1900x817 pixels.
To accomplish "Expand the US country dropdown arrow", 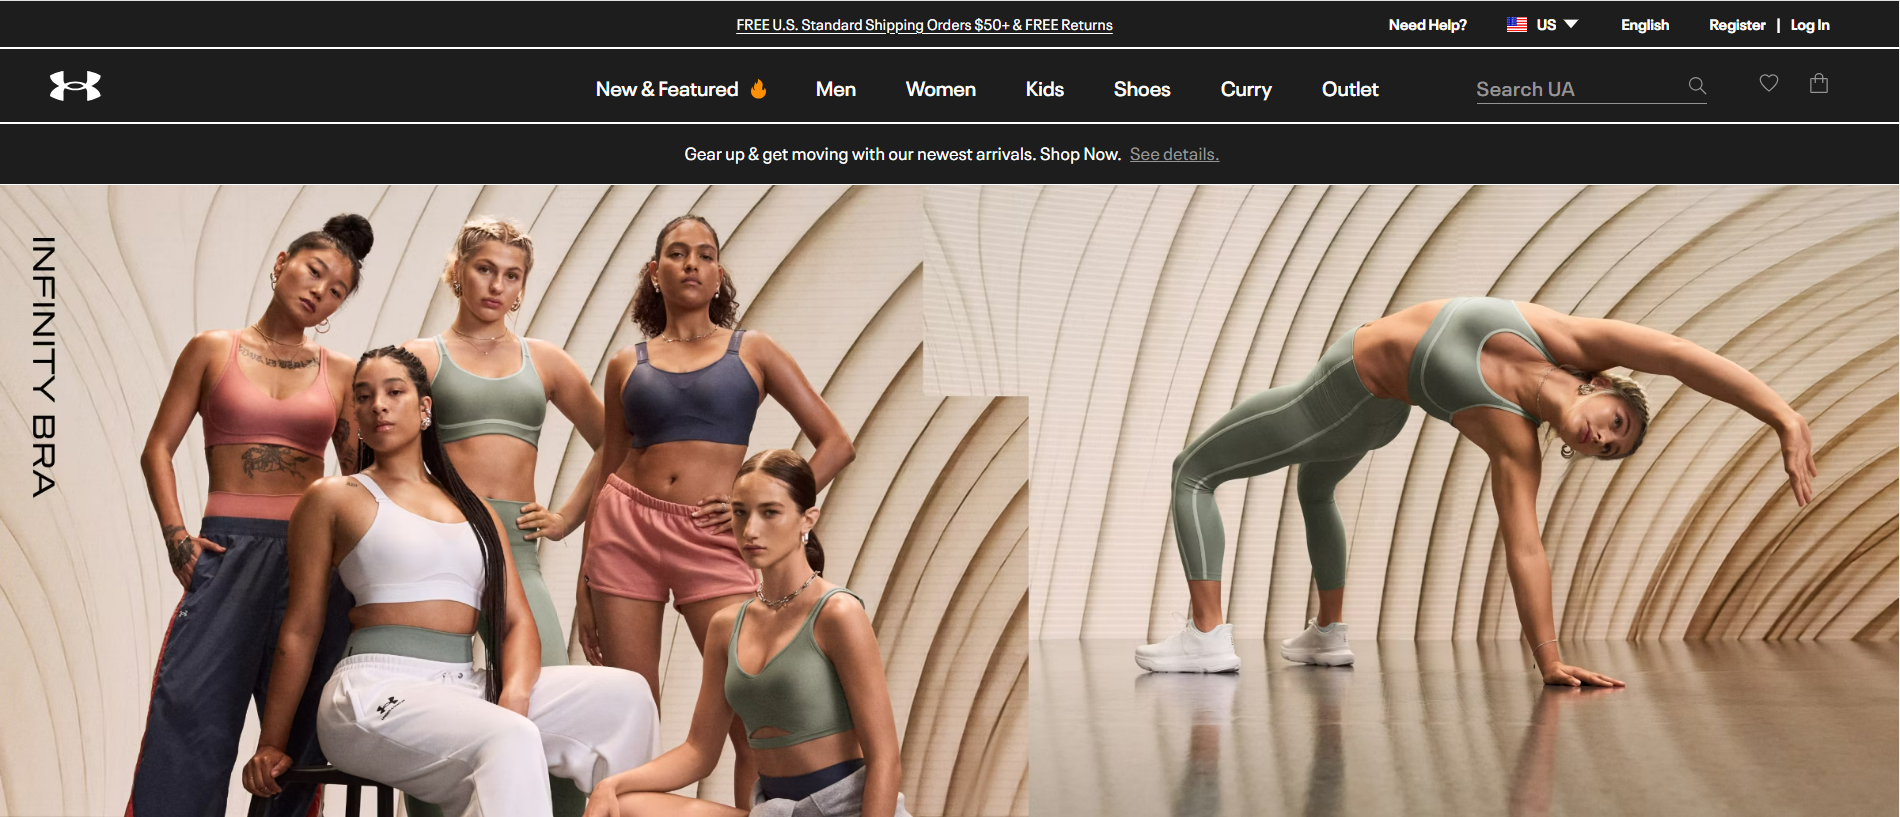I will (1571, 24).
